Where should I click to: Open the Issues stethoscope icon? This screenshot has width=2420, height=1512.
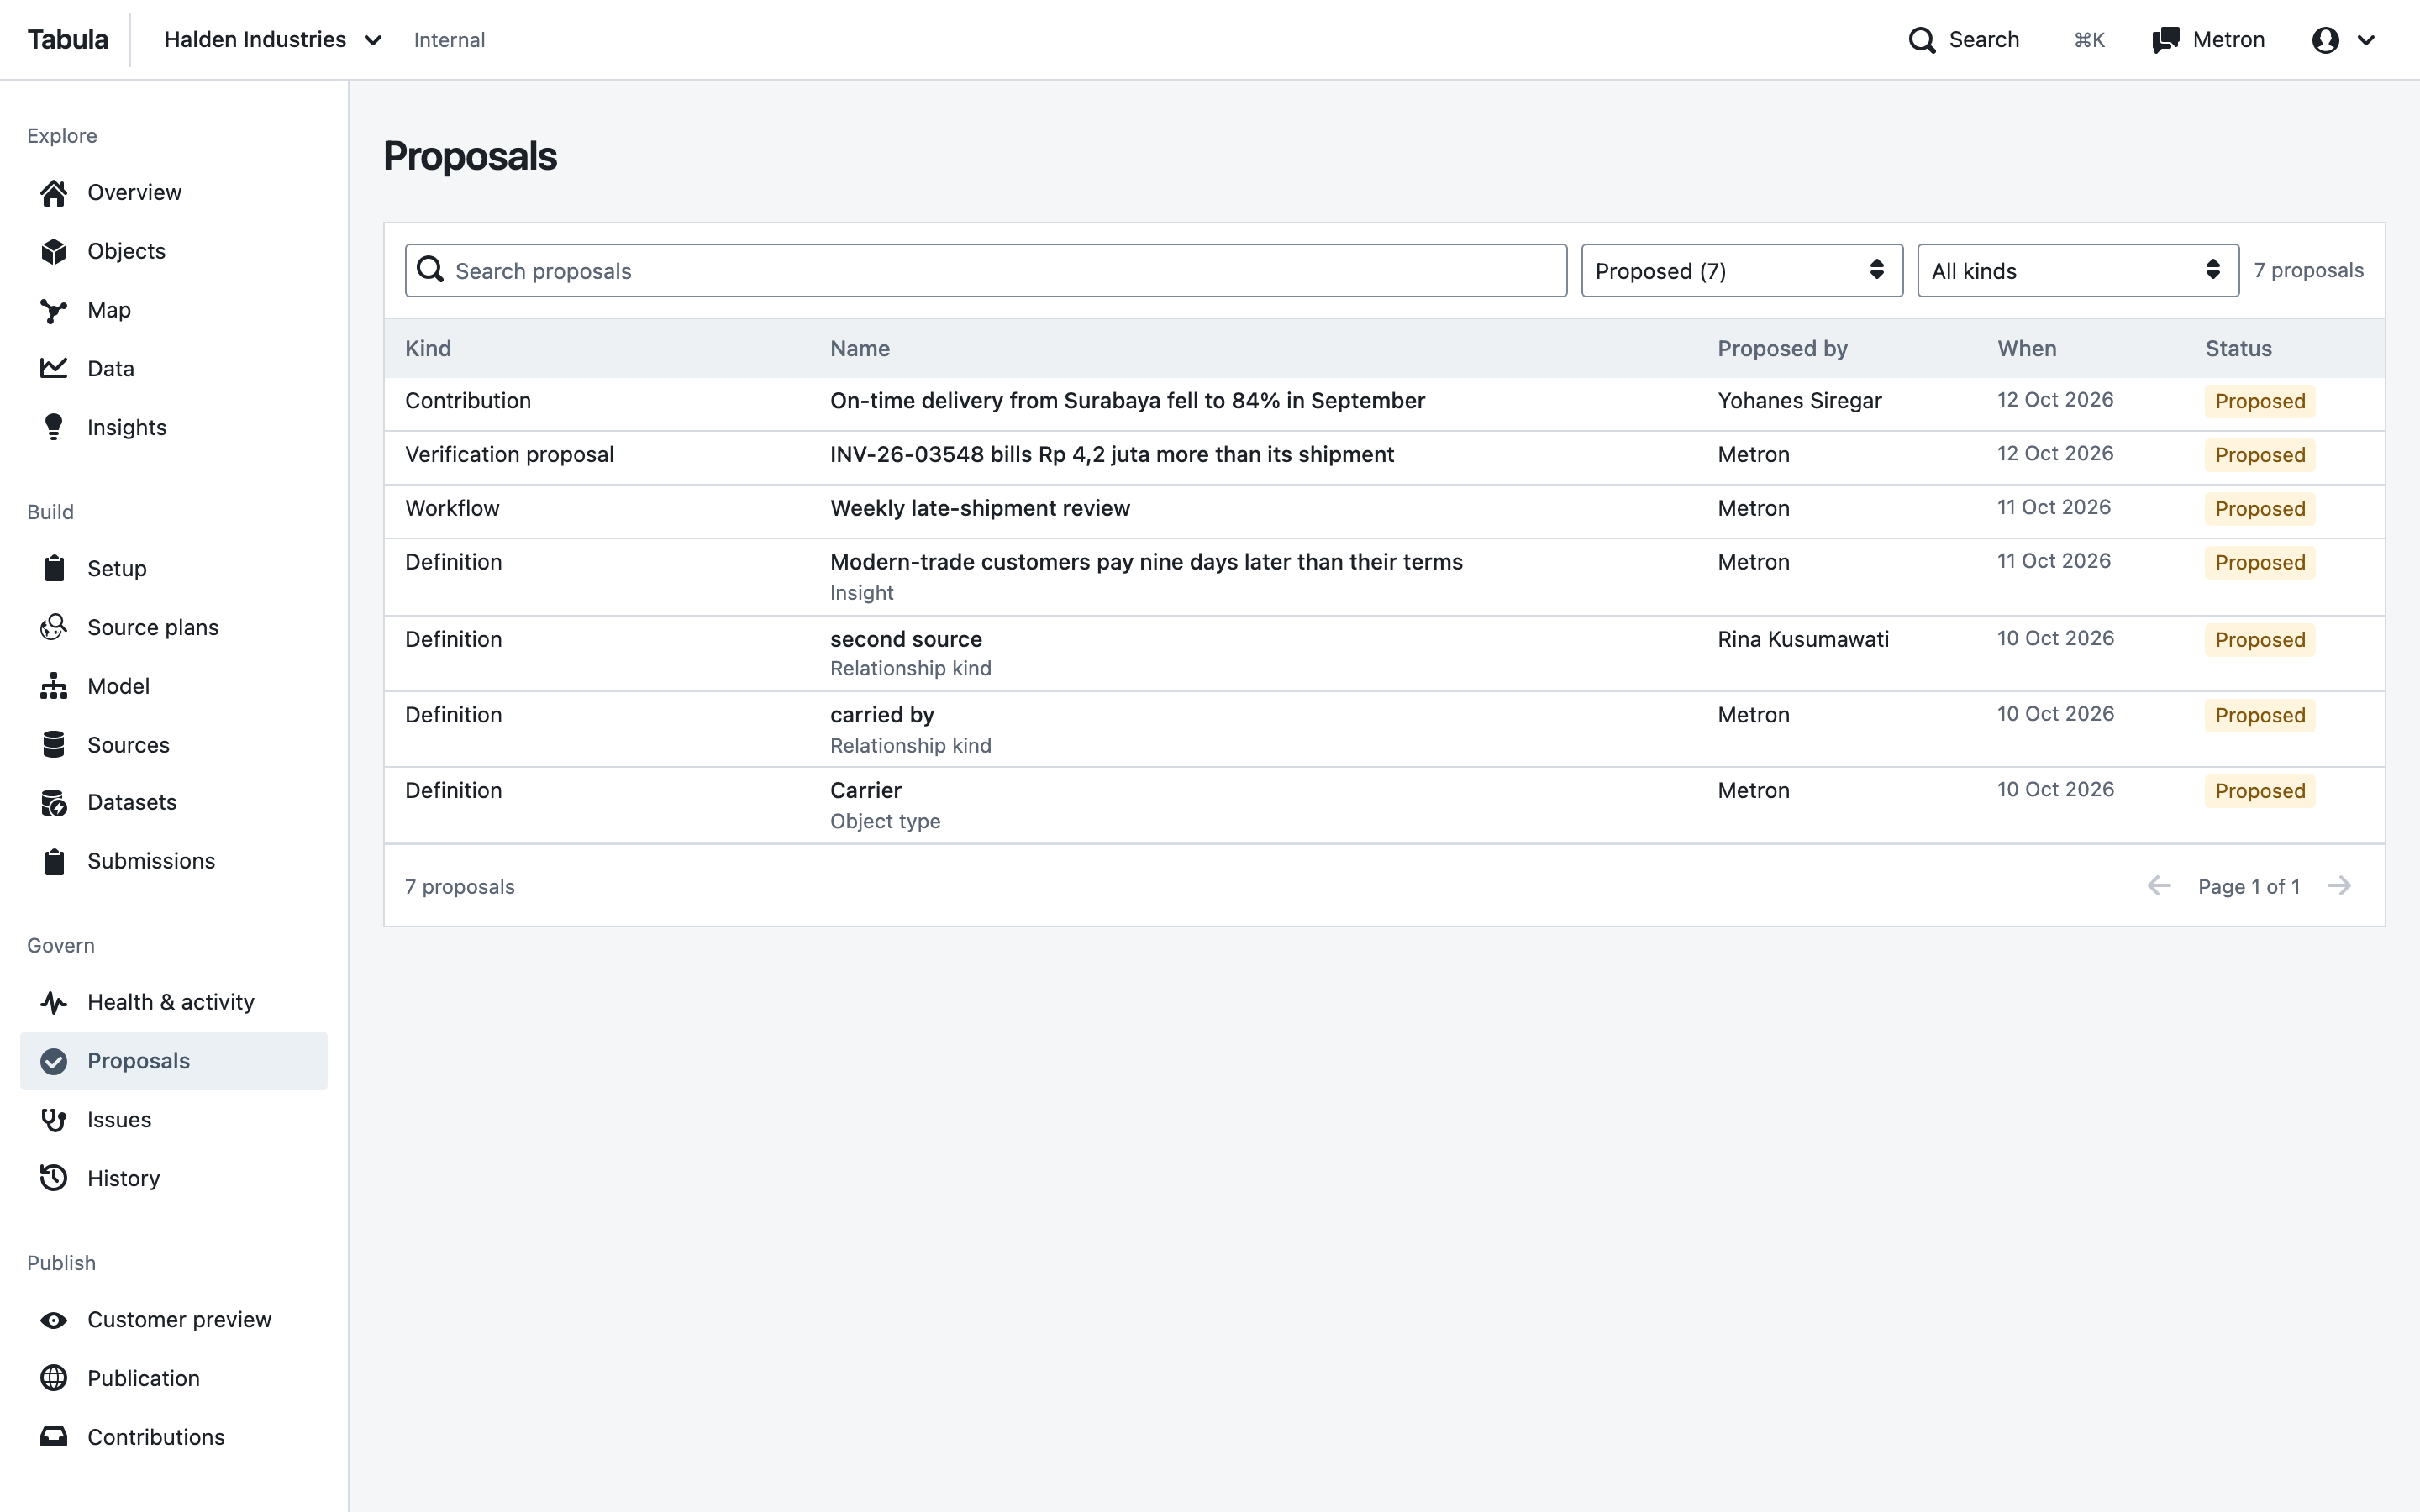click(54, 1120)
